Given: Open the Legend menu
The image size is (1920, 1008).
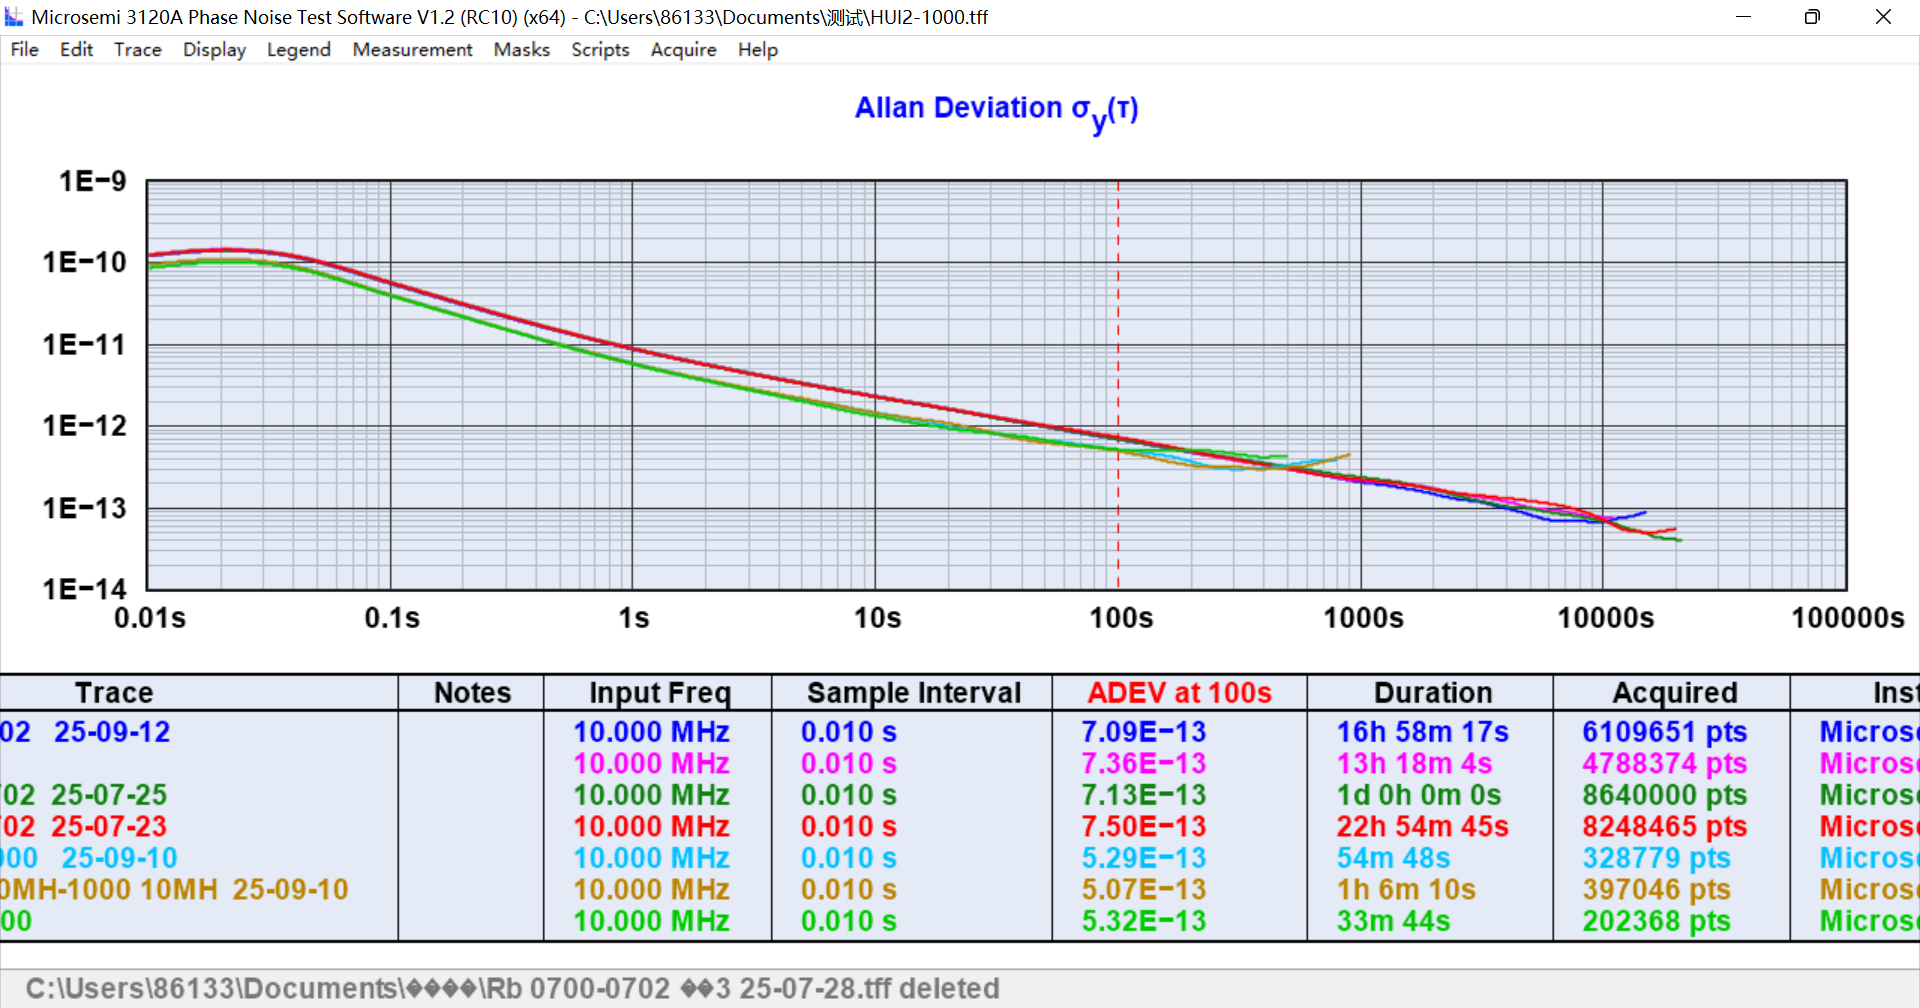Looking at the screenshot, I should 298,50.
